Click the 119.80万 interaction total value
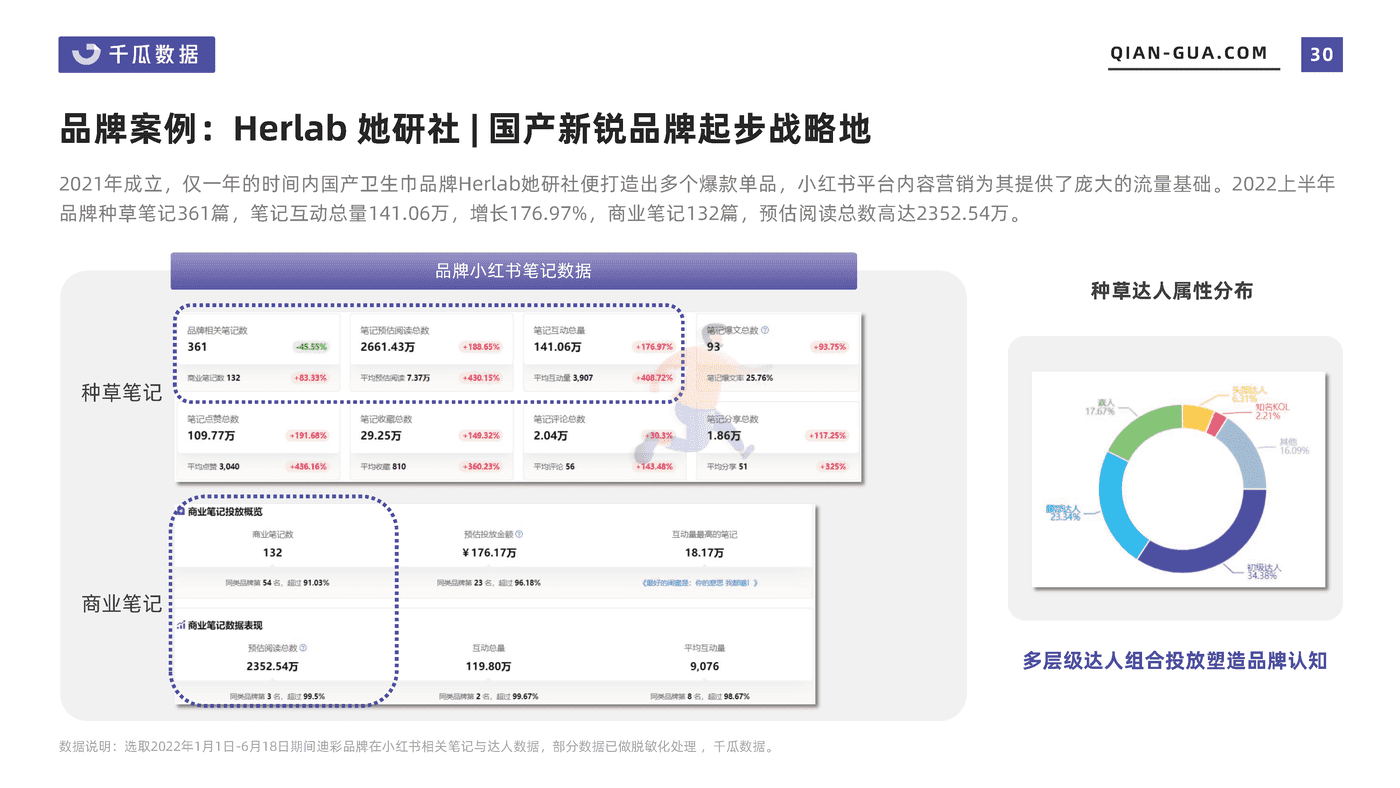The height and width of the screenshot is (788, 1400). coord(489,666)
